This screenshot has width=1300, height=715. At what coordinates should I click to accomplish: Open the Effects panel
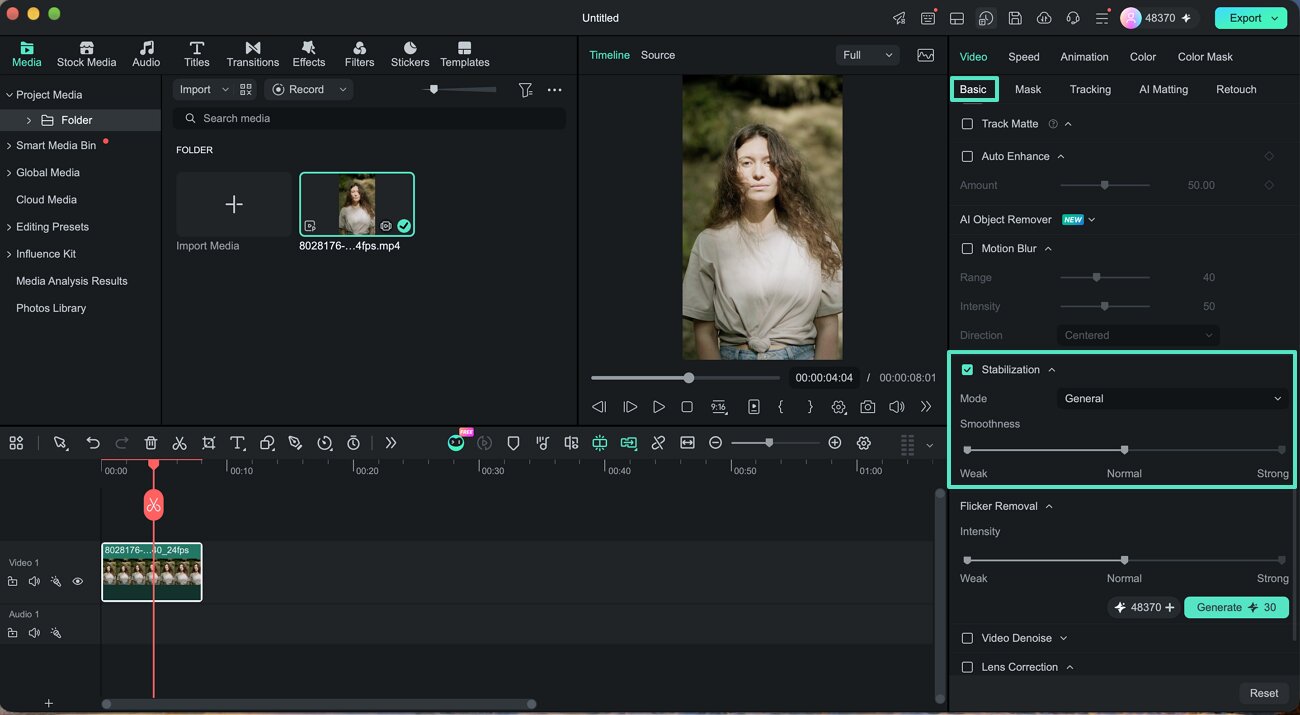(309, 55)
